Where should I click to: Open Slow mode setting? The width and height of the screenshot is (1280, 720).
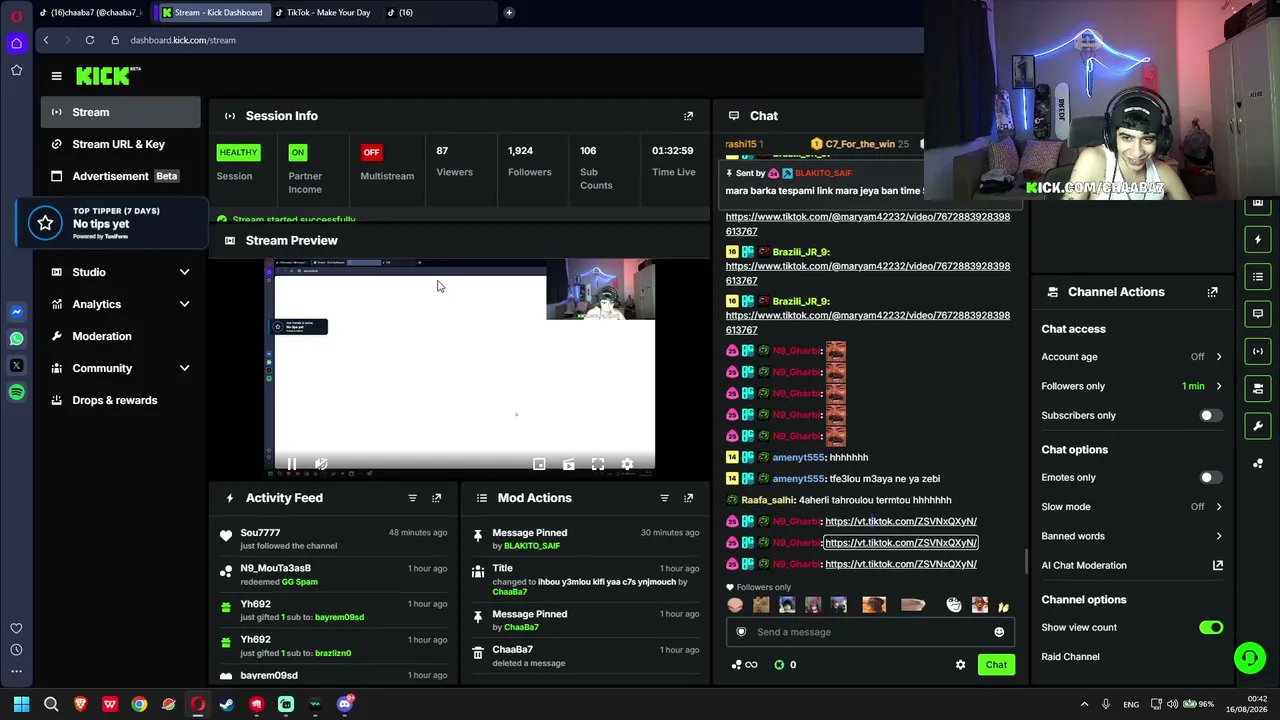click(1132, 507)
